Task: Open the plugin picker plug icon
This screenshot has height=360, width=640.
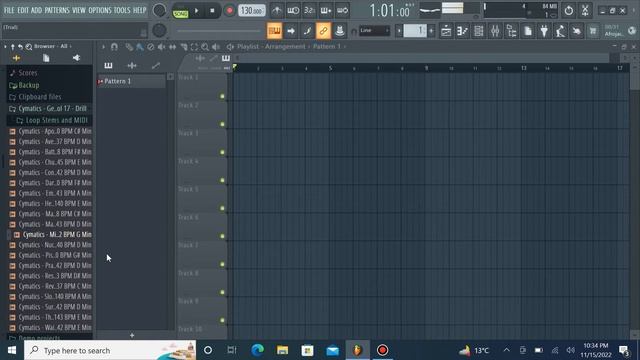Action: click(x=544, y=31)
